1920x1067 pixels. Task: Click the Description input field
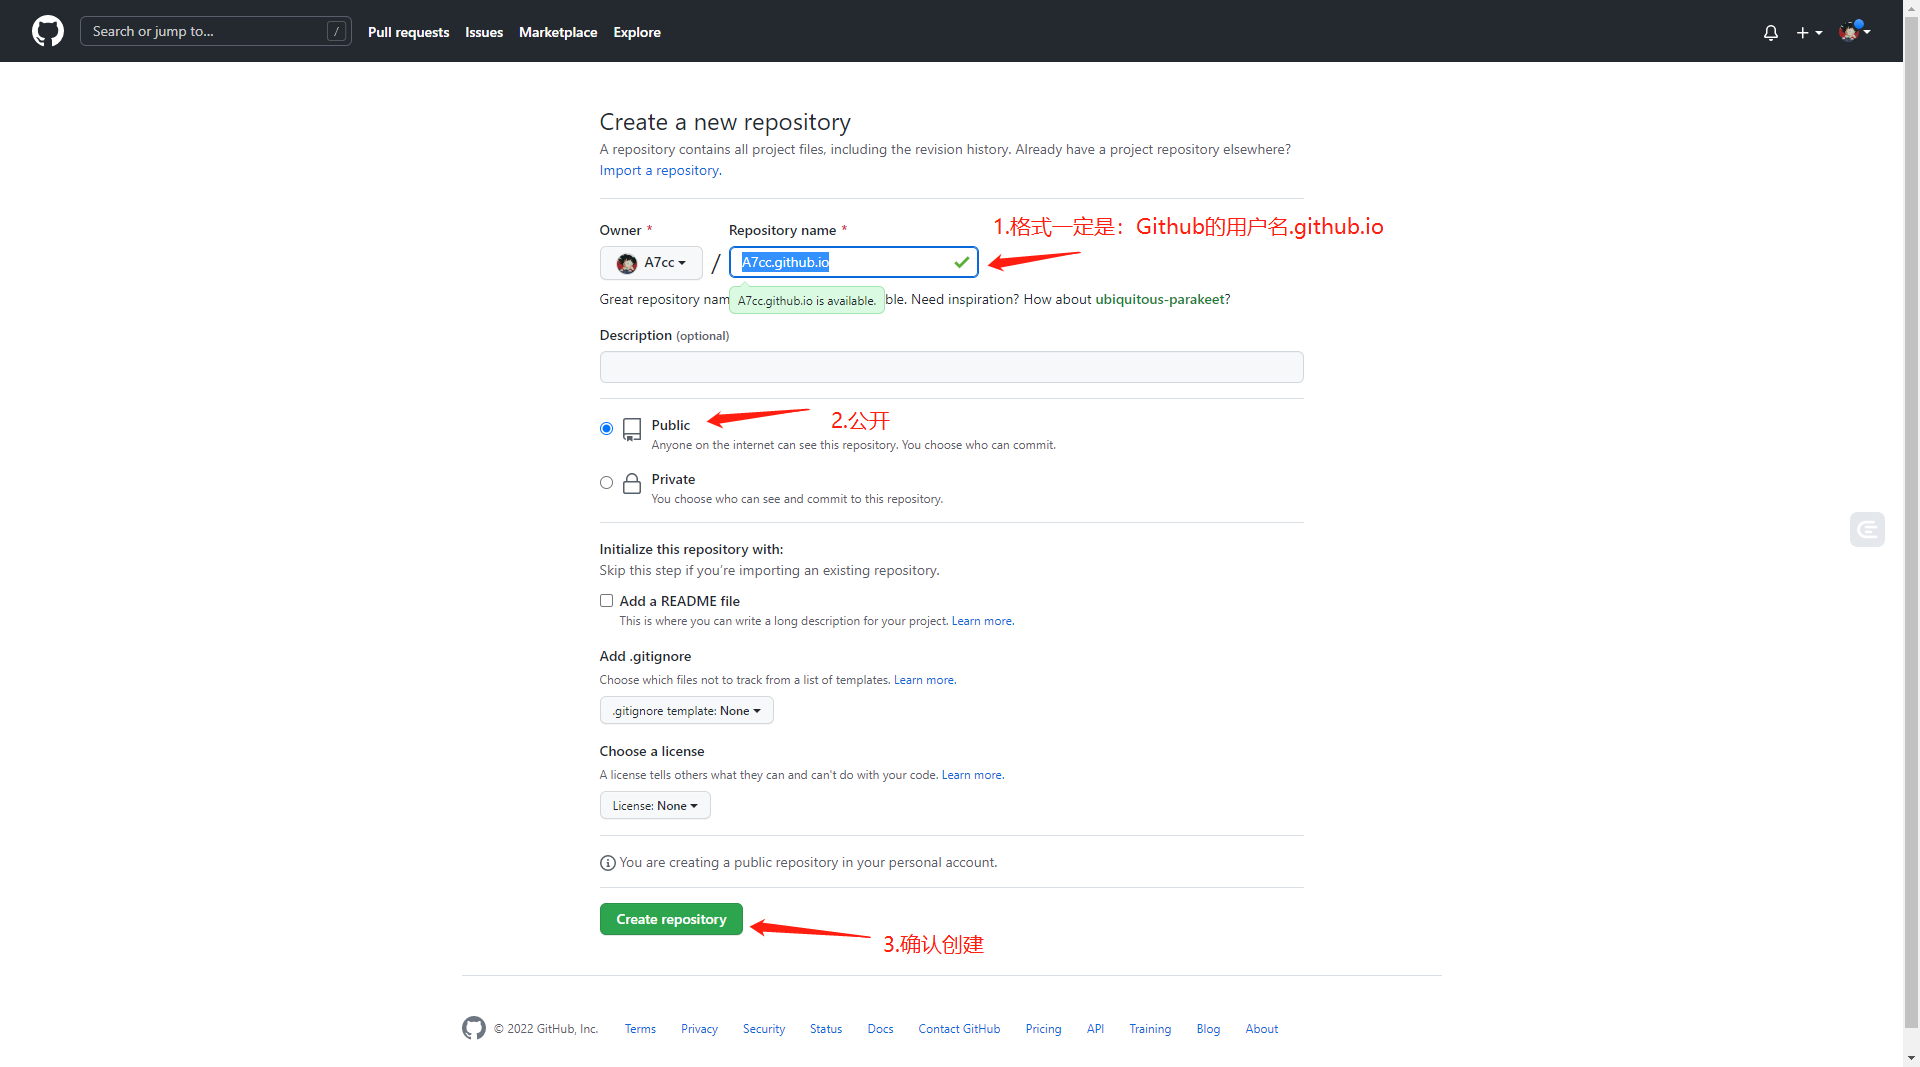tap(951, 367)
